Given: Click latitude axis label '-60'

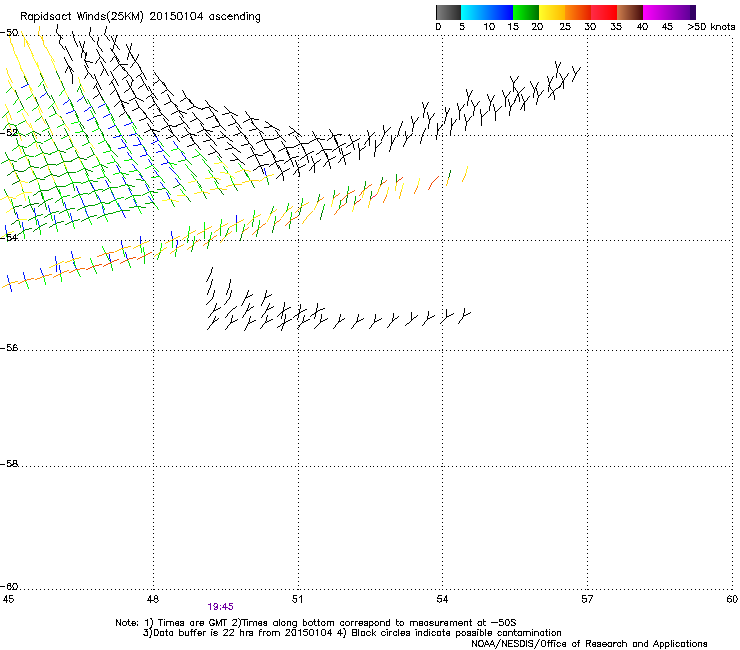Looking at the screenshot, I should [x=9, y=587].
